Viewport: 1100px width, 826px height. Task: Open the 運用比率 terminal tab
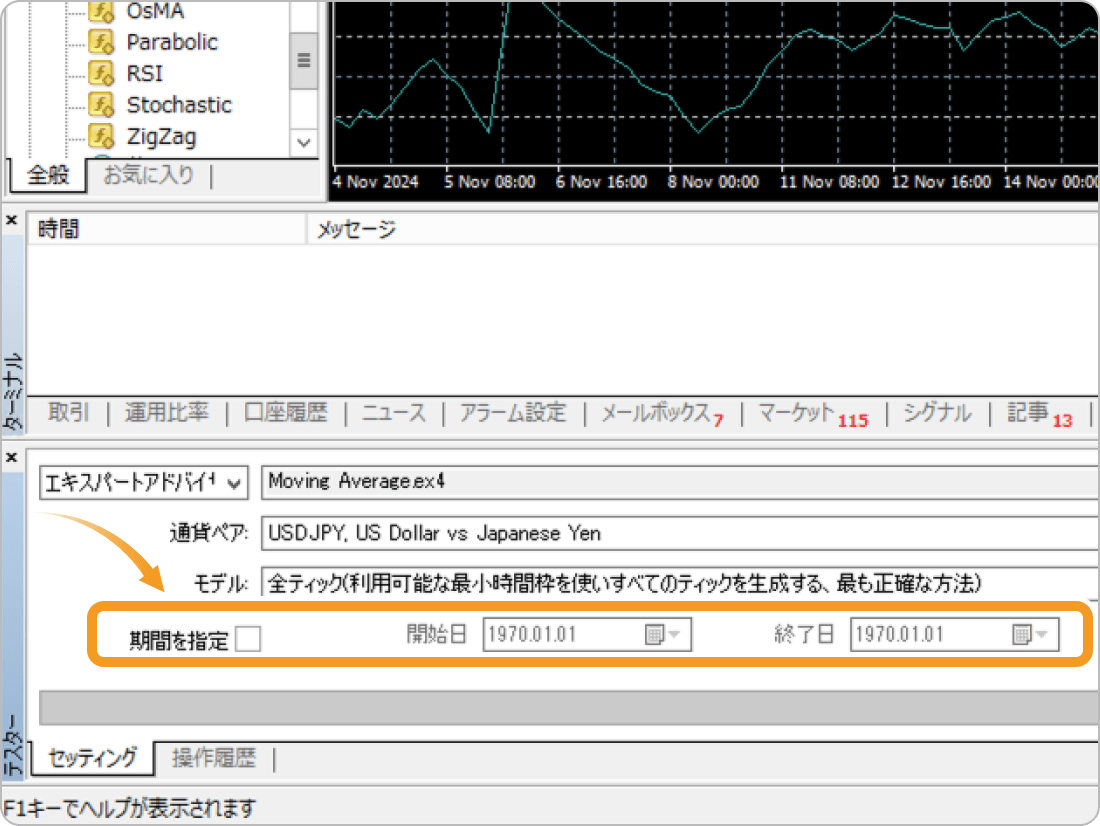click(x=167, y=412)
